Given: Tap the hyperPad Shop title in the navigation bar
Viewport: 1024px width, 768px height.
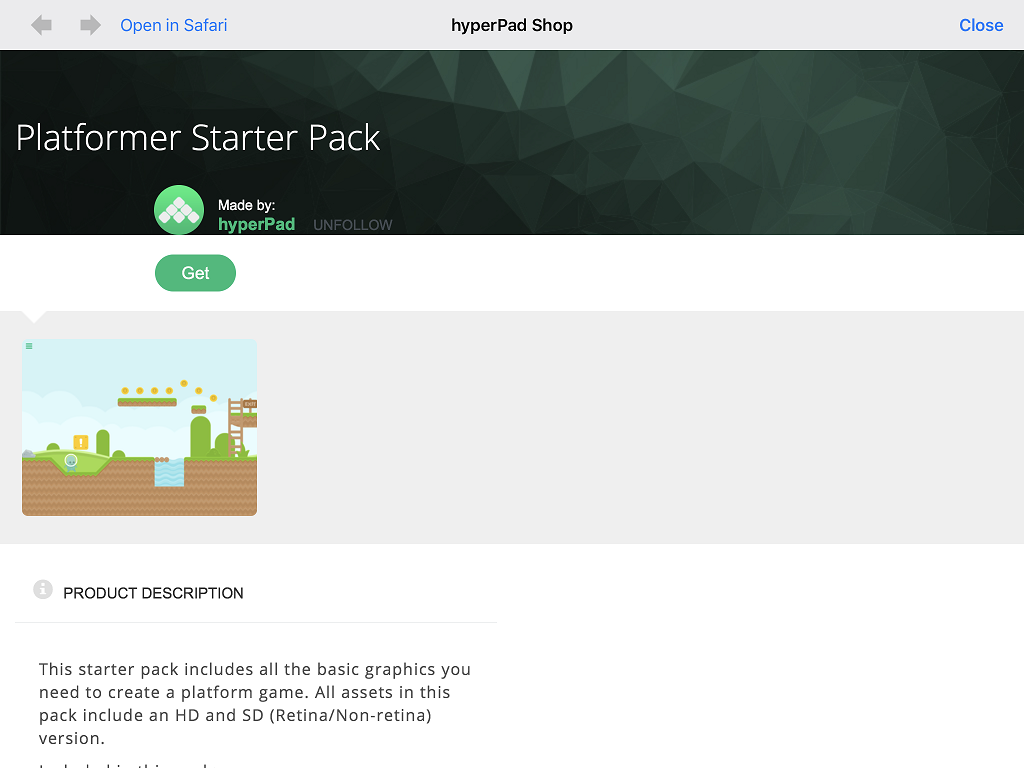Looking at the screenshot, I should (x=512, y=25).
